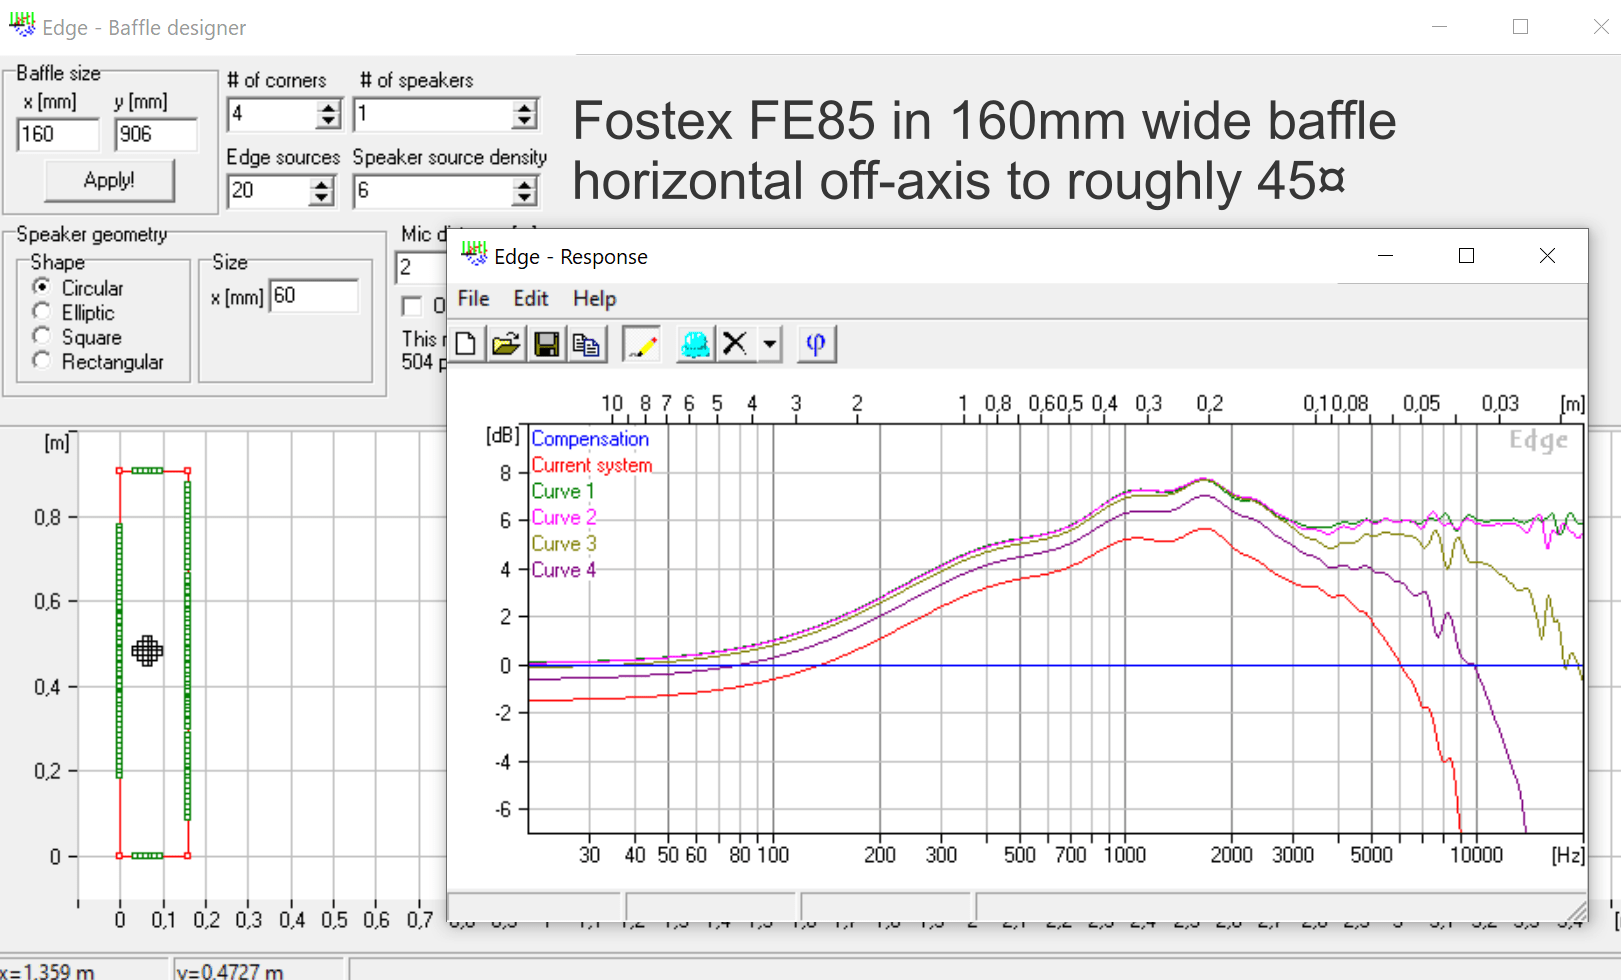Select Square speaker shape
The height and width of the screenshot is (980, 1621).
(x=42, y=336)
